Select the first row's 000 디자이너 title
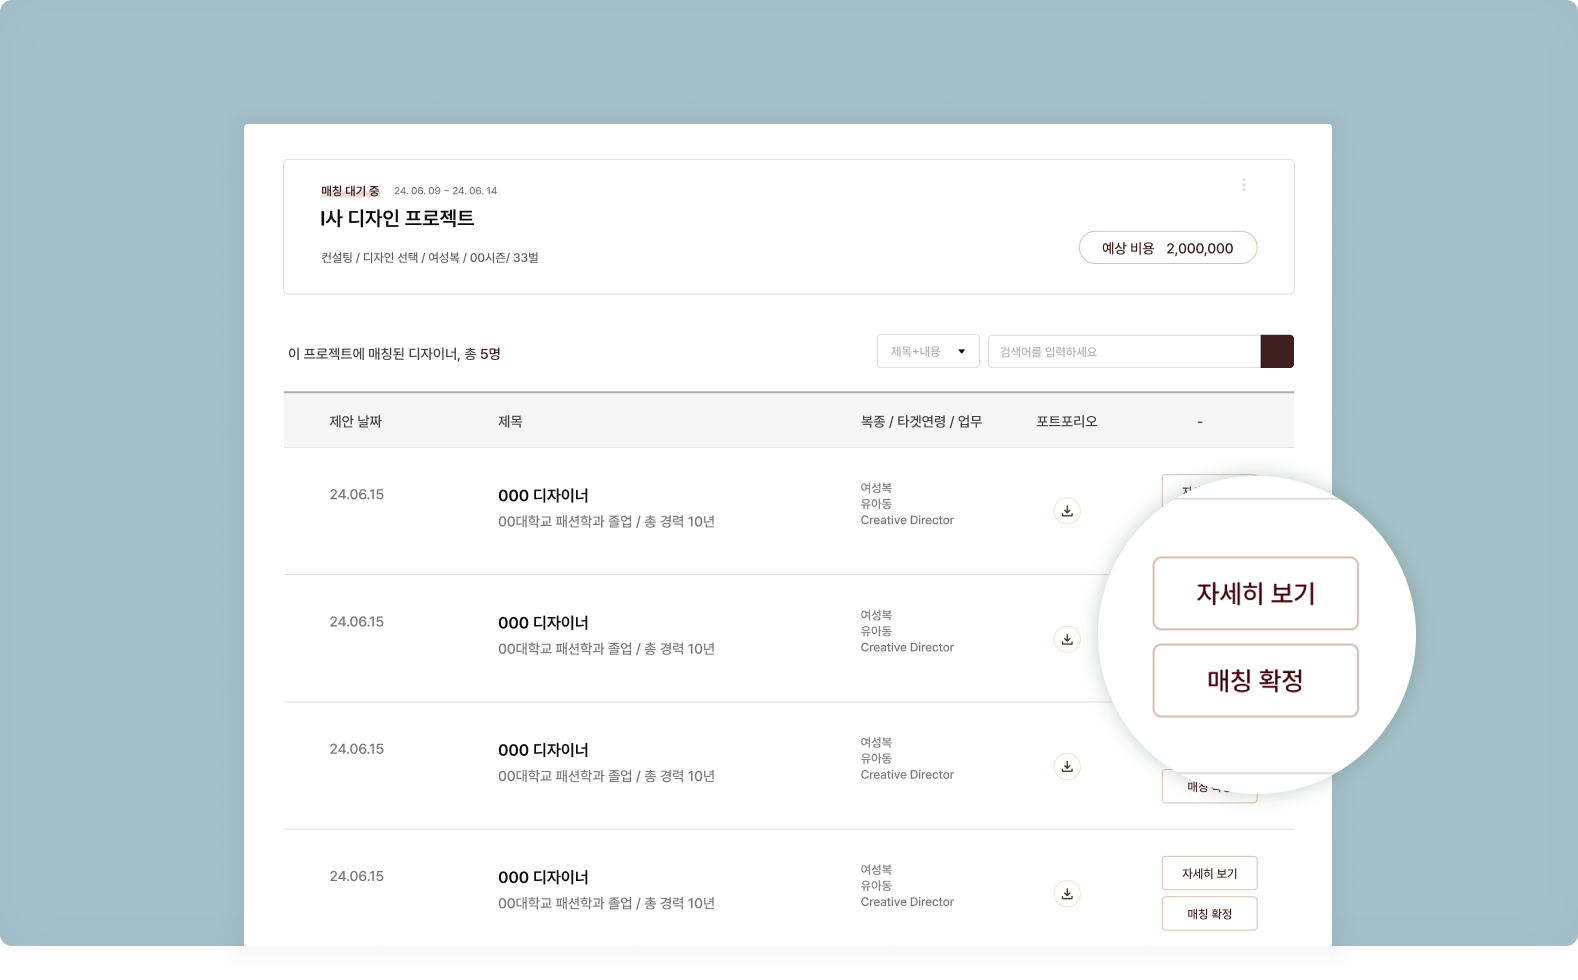The image size is (1578, 980). [x=543, y=496]
